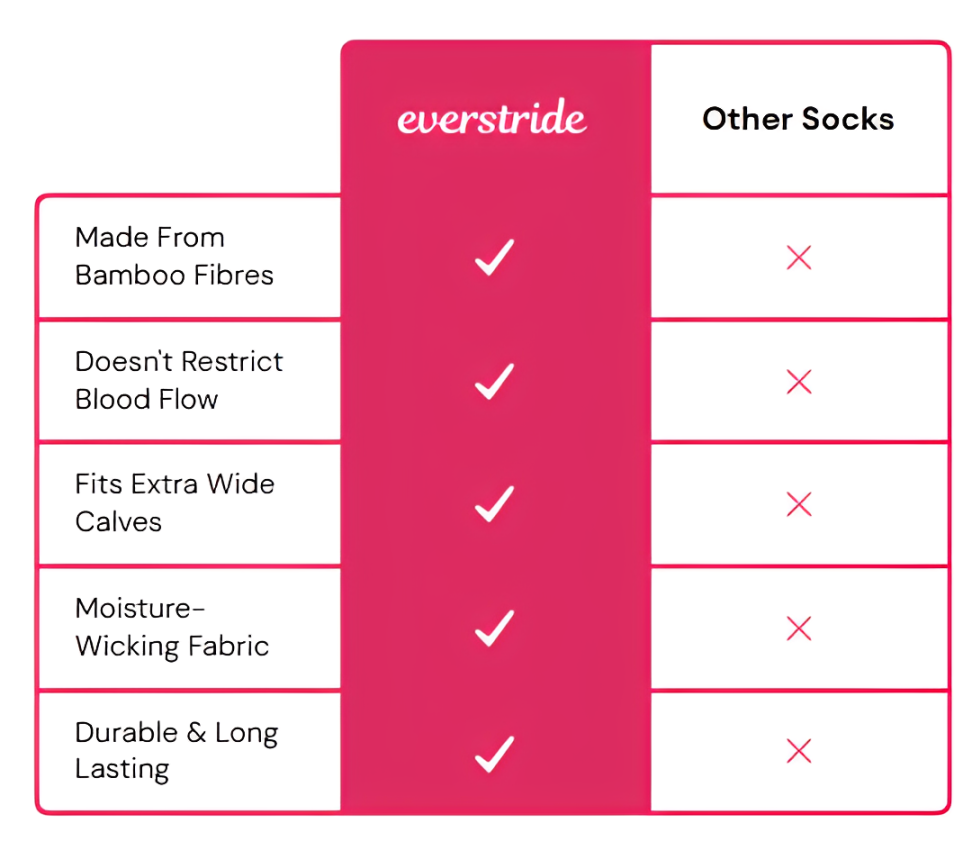Click the word Lasting in last row
This screenshot has width=972, height=841.
(122, 769)
